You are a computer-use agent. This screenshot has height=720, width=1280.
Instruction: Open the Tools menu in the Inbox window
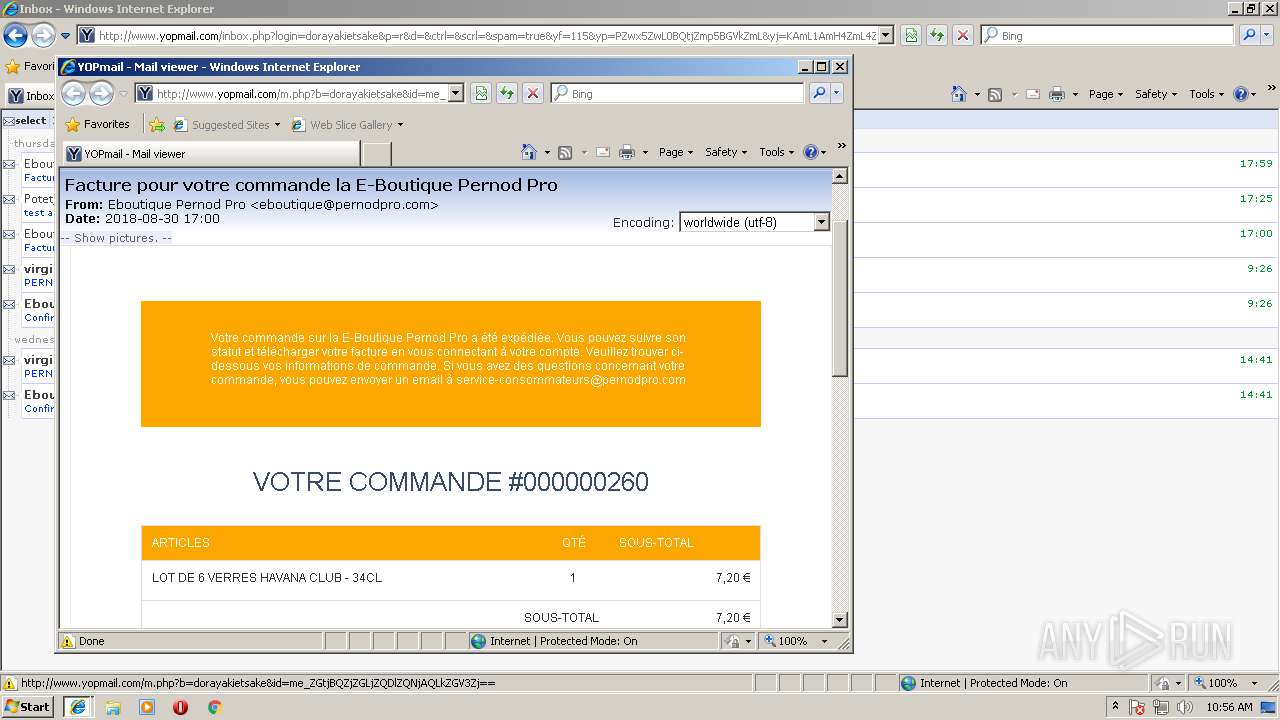coord(1207,94)
